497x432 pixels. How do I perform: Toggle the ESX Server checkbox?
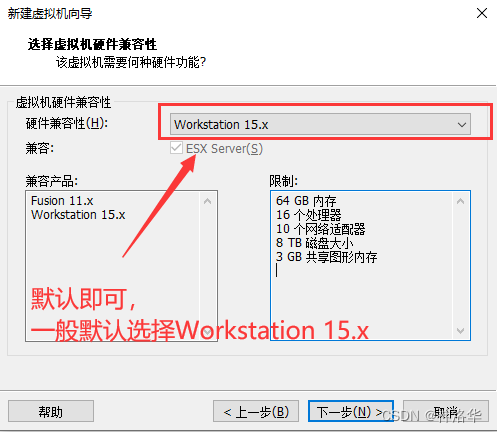pyautogui.click(x=176, y=148)
